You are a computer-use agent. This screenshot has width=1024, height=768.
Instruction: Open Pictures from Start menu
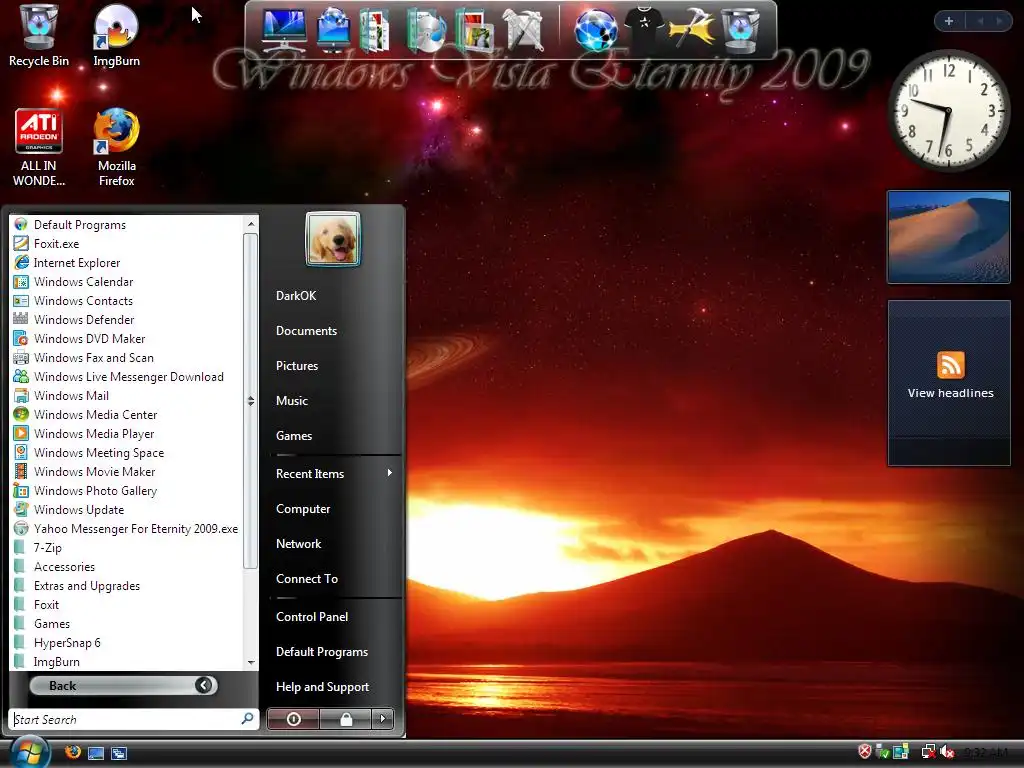pos(296,365)
